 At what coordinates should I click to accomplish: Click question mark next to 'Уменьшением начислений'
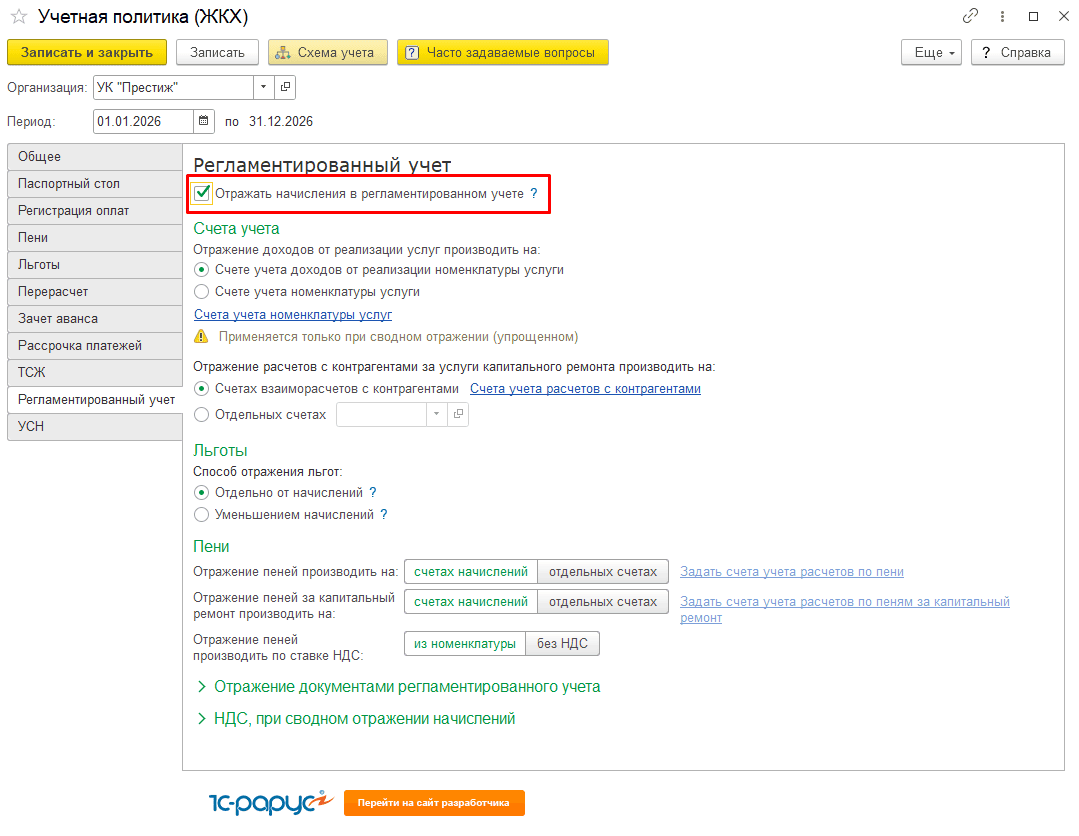click(x=383, y=515)
